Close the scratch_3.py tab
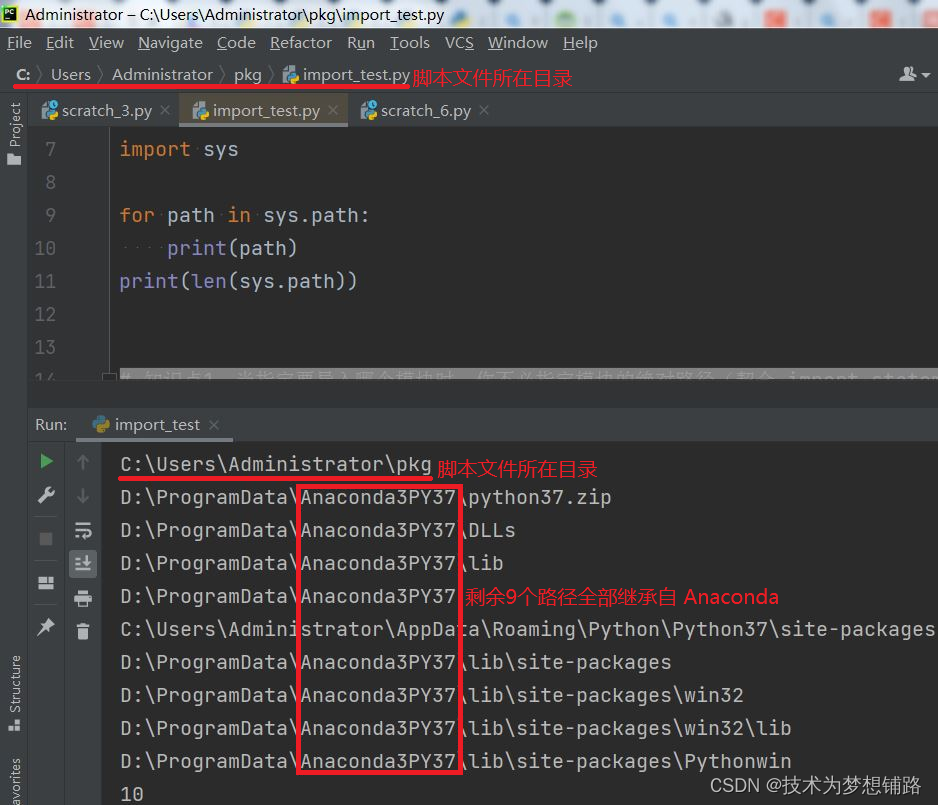 coord(166,111)
